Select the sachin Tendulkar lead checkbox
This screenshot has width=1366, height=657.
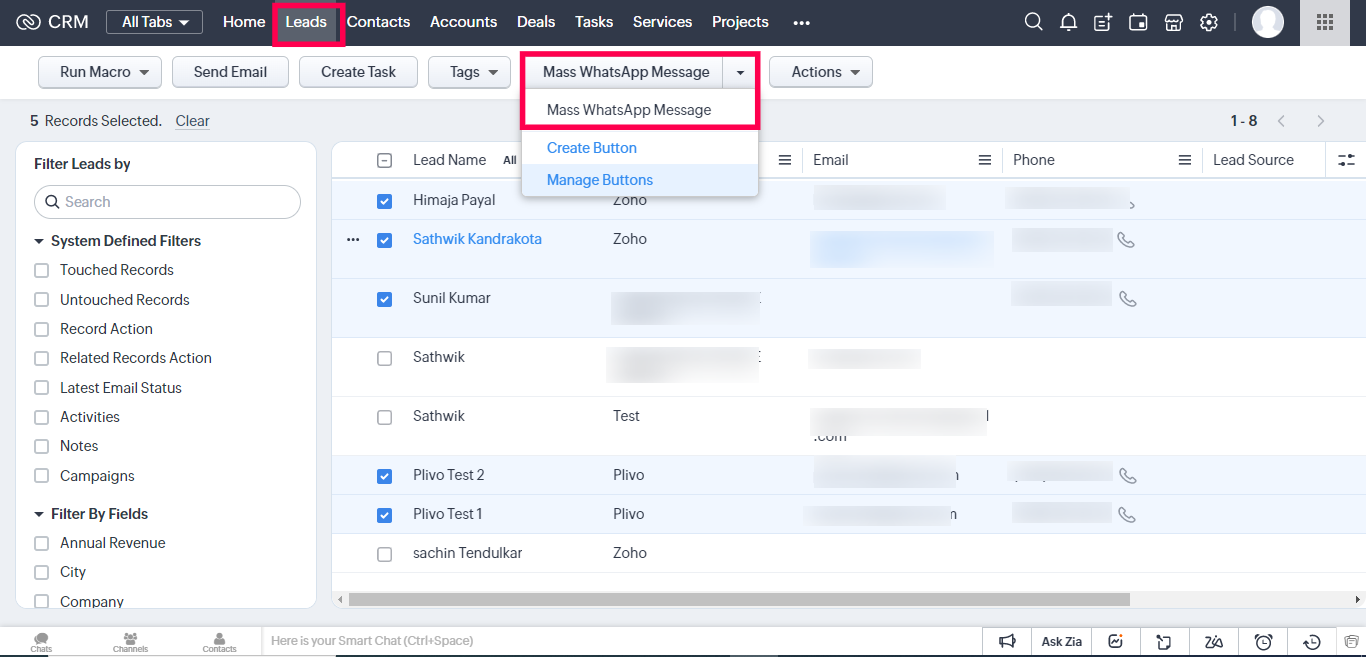[385, 554]
